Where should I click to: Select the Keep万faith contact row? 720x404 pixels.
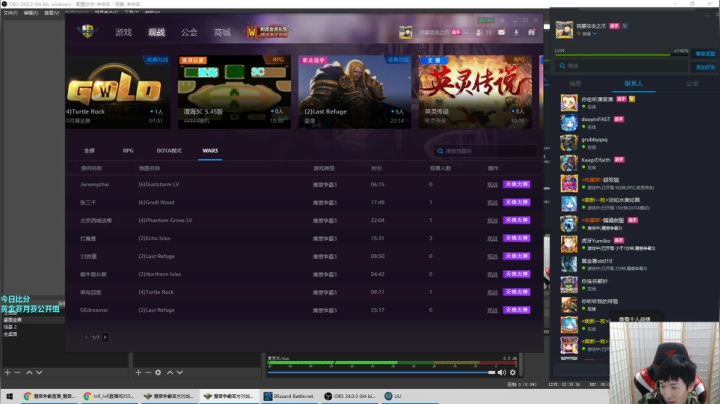click(x=636, y=163)
